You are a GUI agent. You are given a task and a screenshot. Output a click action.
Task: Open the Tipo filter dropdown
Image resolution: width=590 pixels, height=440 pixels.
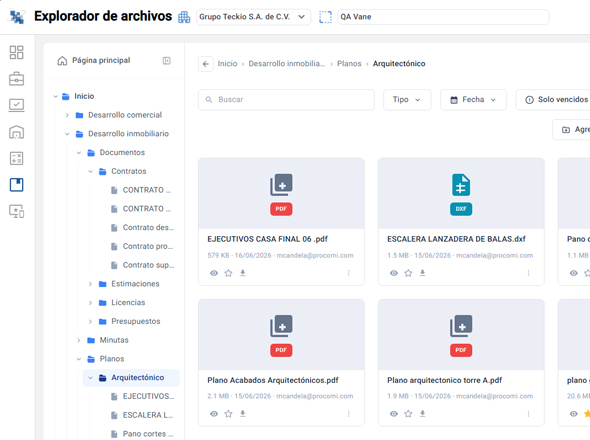[407, 100]
